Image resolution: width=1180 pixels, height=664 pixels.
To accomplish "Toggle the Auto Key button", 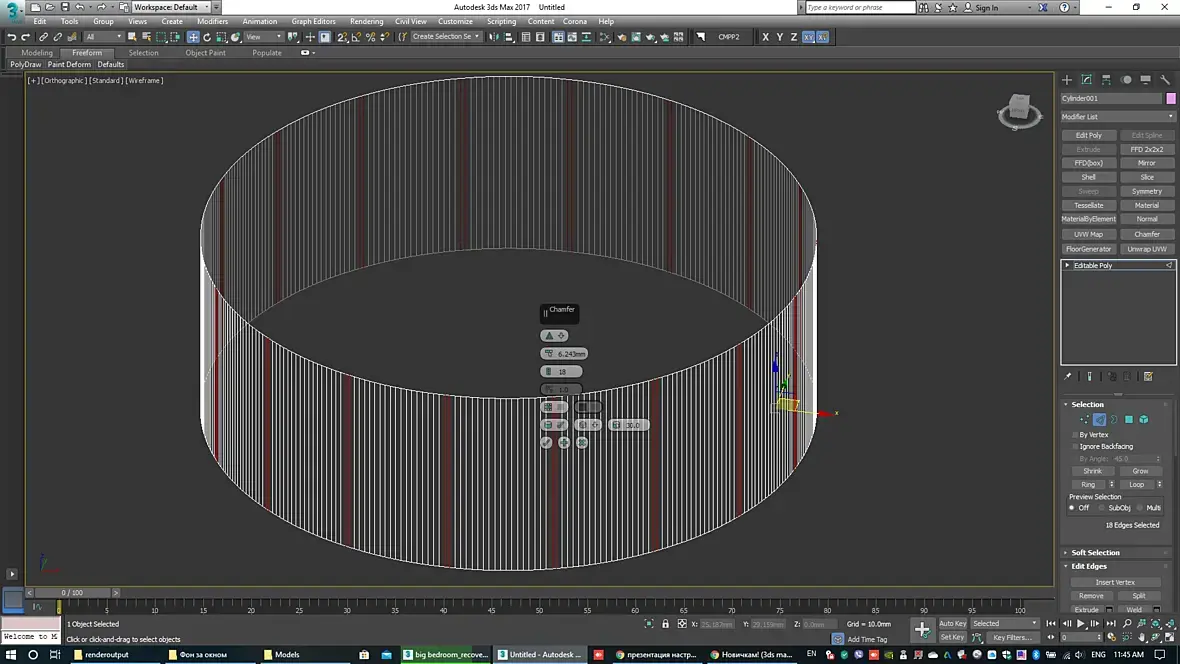I will (952, 623).
